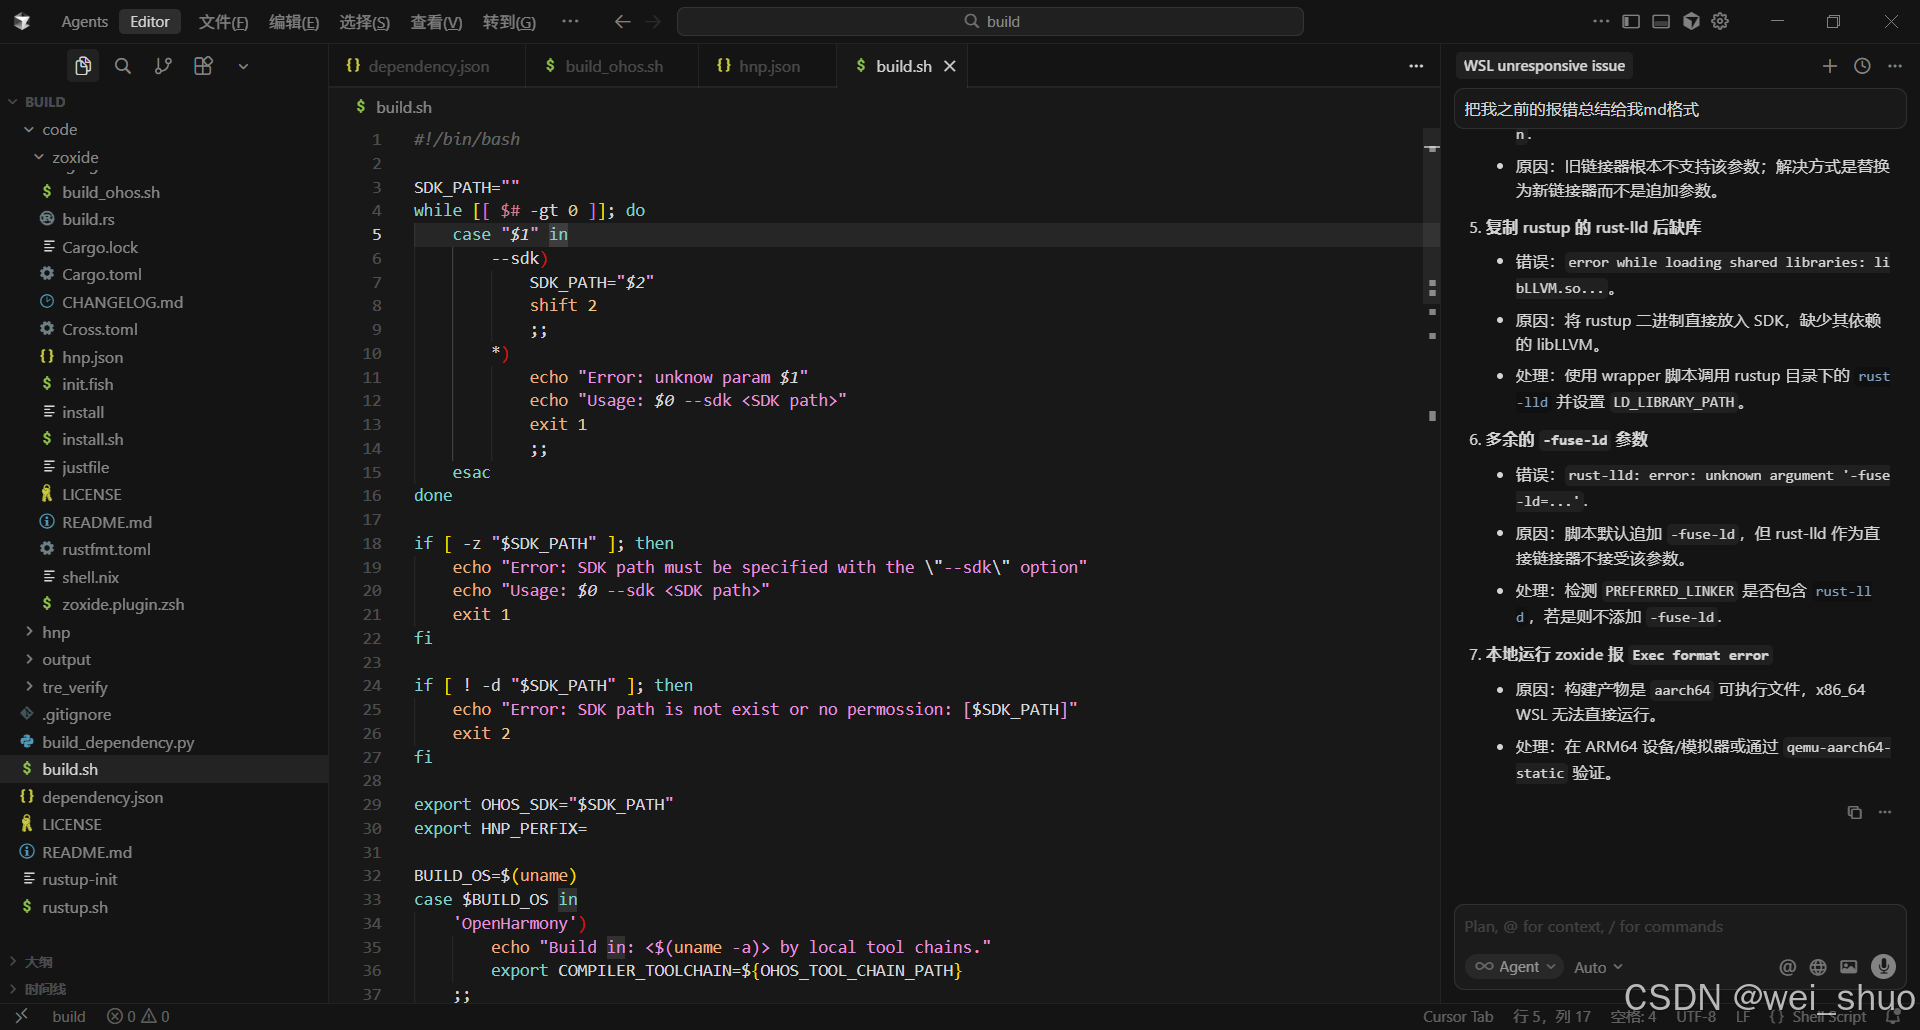Change indentation via 空格: 4
Image resolution: width=1920 pixels, height=1030 pixels.
[x=1633, y=1016]
